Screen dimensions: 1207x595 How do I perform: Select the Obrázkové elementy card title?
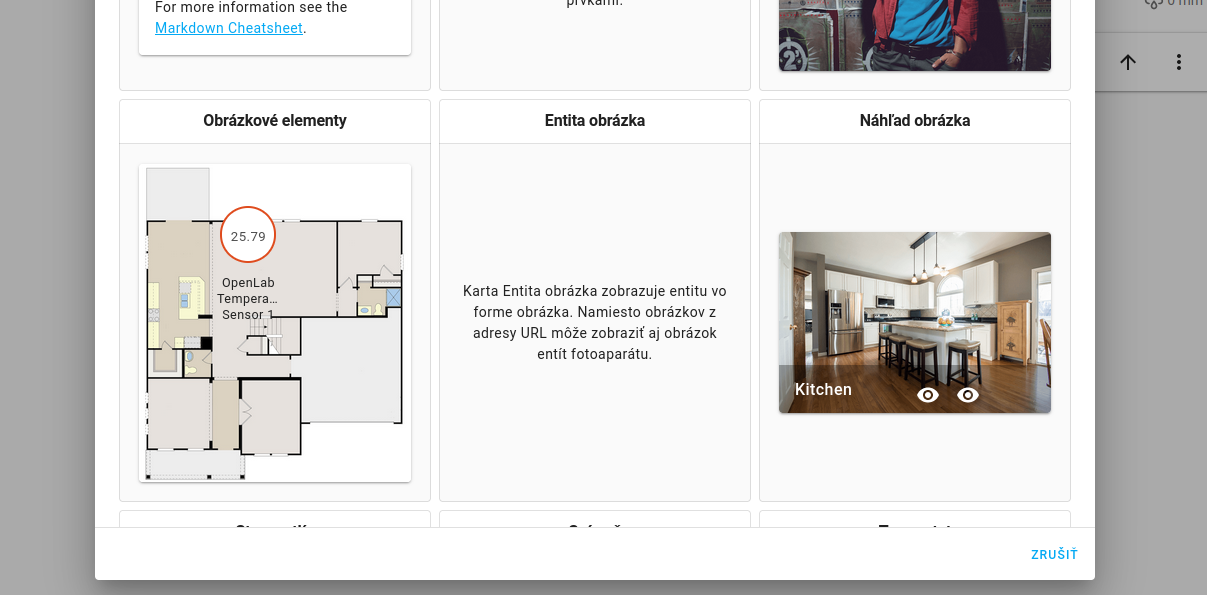pyautogui.click(x=275, y=121)
